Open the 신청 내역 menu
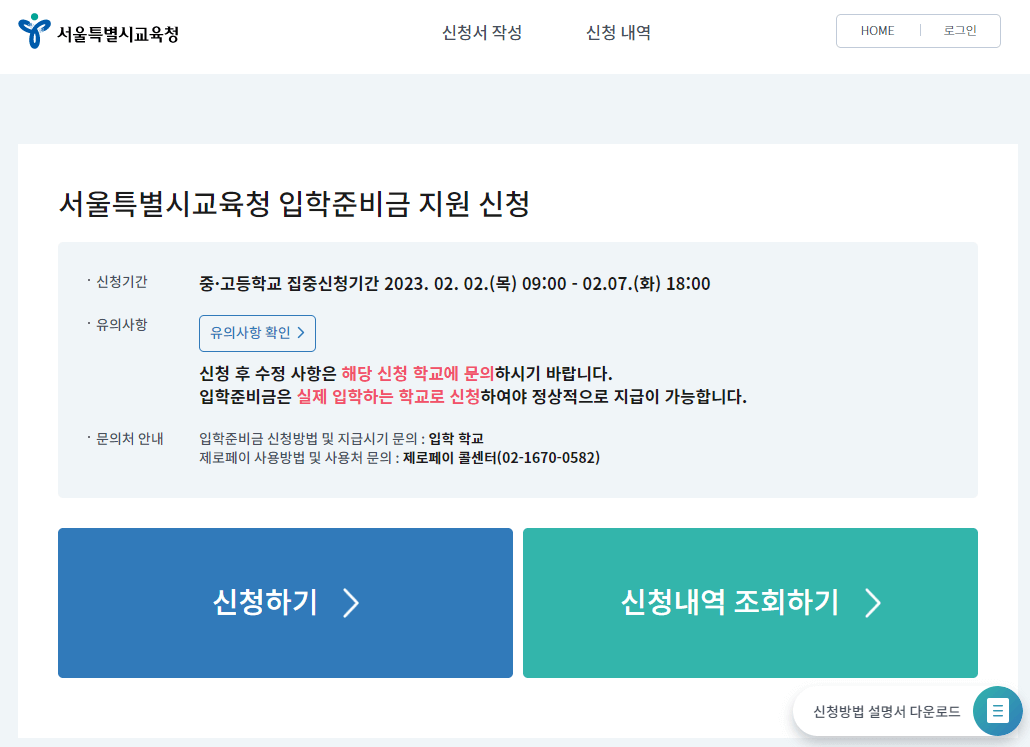Viewport: 1030px width, 747px height. (x=618, y=33)
